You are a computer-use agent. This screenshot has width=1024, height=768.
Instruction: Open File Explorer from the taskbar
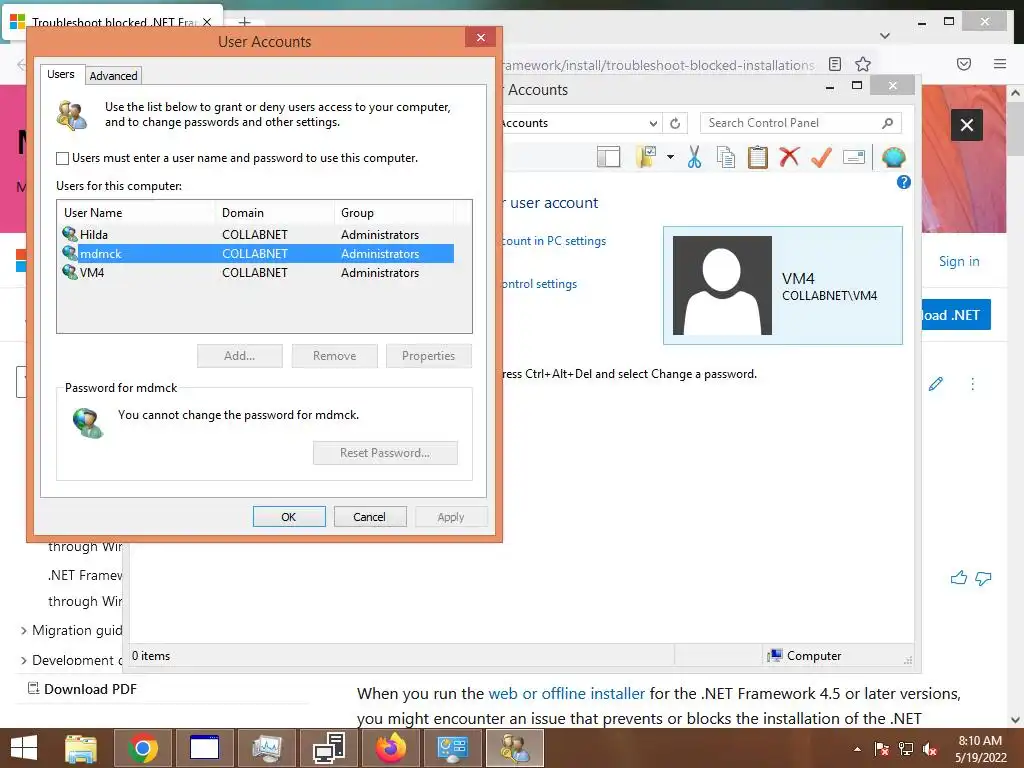coord(81,748)
